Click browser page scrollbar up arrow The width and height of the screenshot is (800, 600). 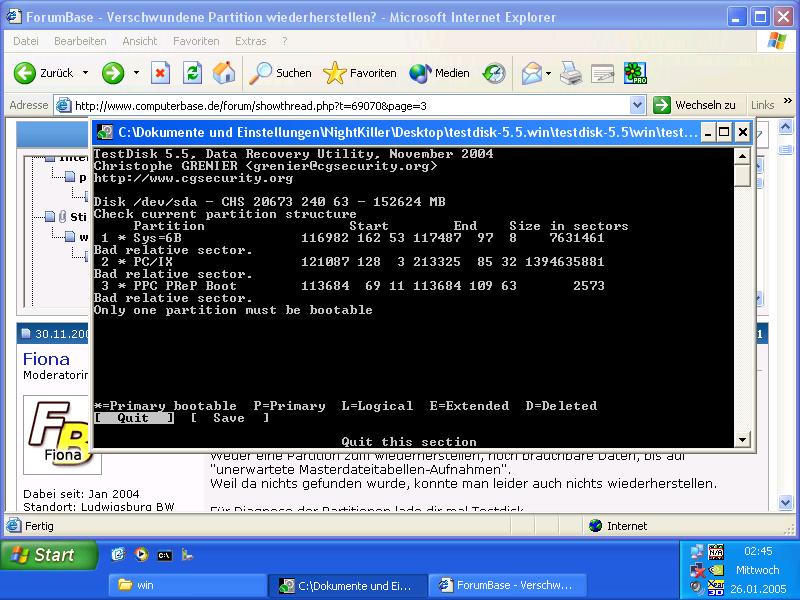pos(786,127)
